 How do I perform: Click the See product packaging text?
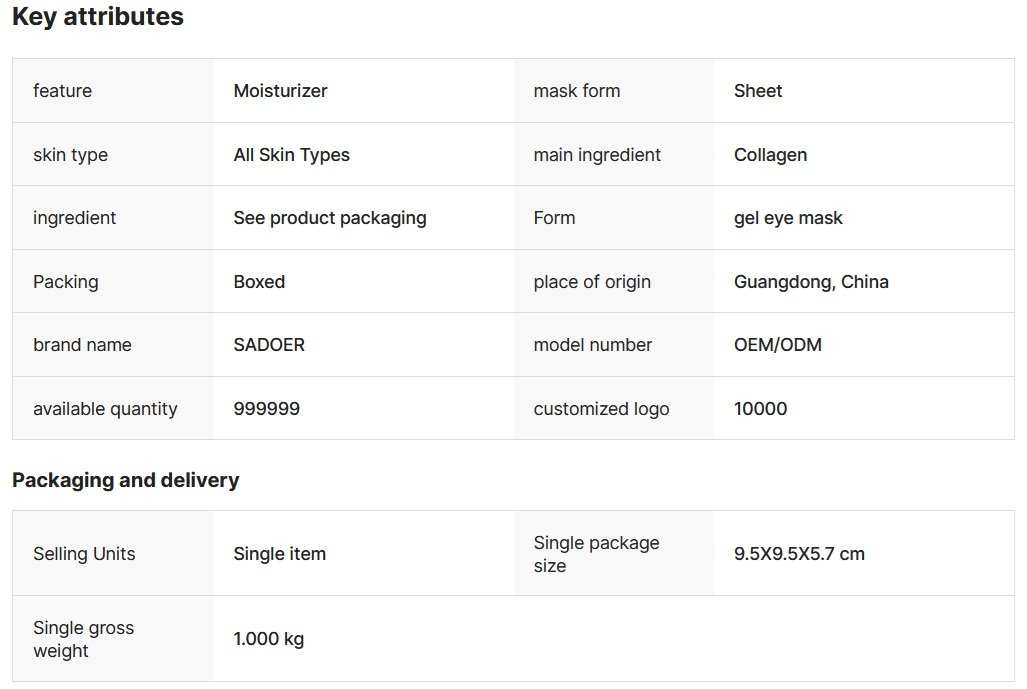tap(330, 218)
